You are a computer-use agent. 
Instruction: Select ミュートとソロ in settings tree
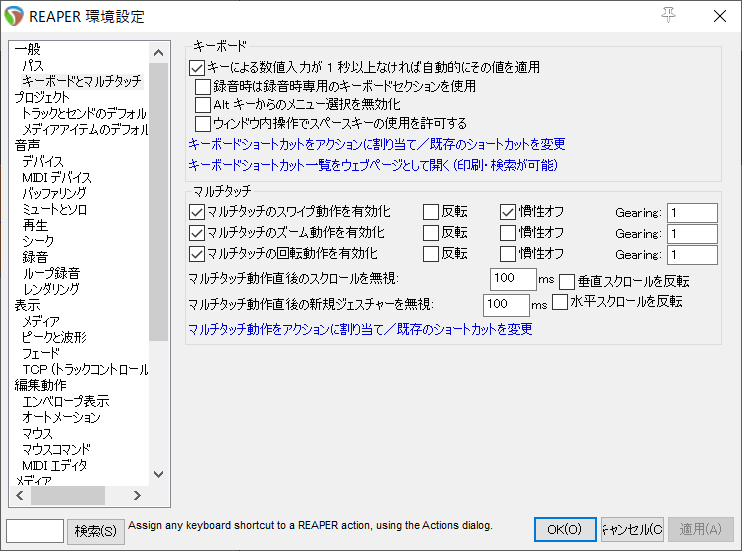(54, 209)
